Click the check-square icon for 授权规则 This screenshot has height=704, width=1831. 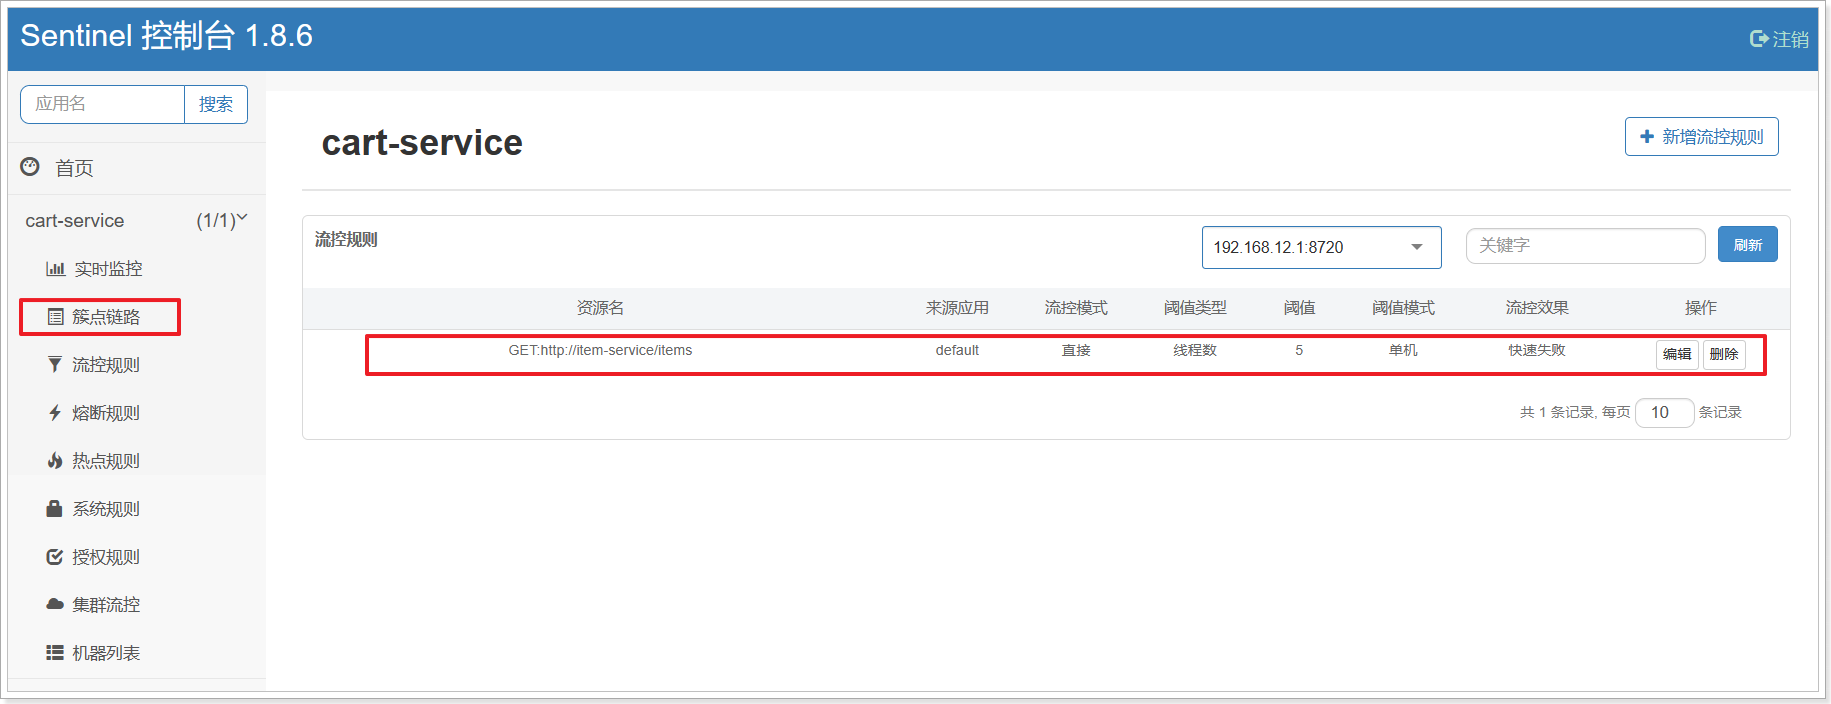pyautogui.click(x=55, y=557)
